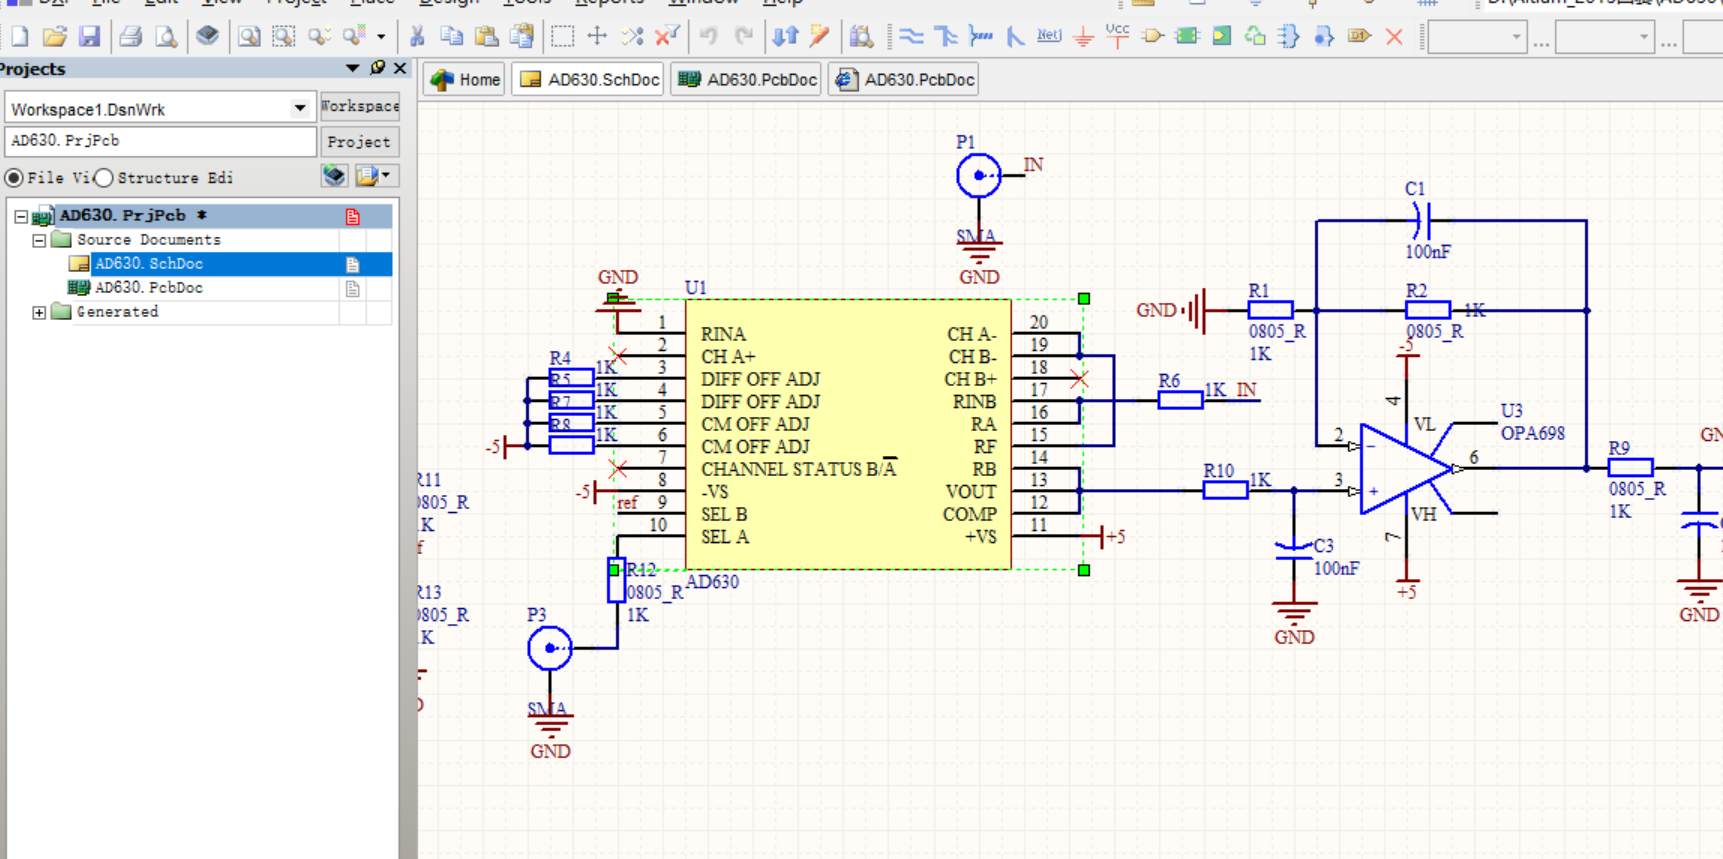Open the Projects panel options arrow

point(352,68)
